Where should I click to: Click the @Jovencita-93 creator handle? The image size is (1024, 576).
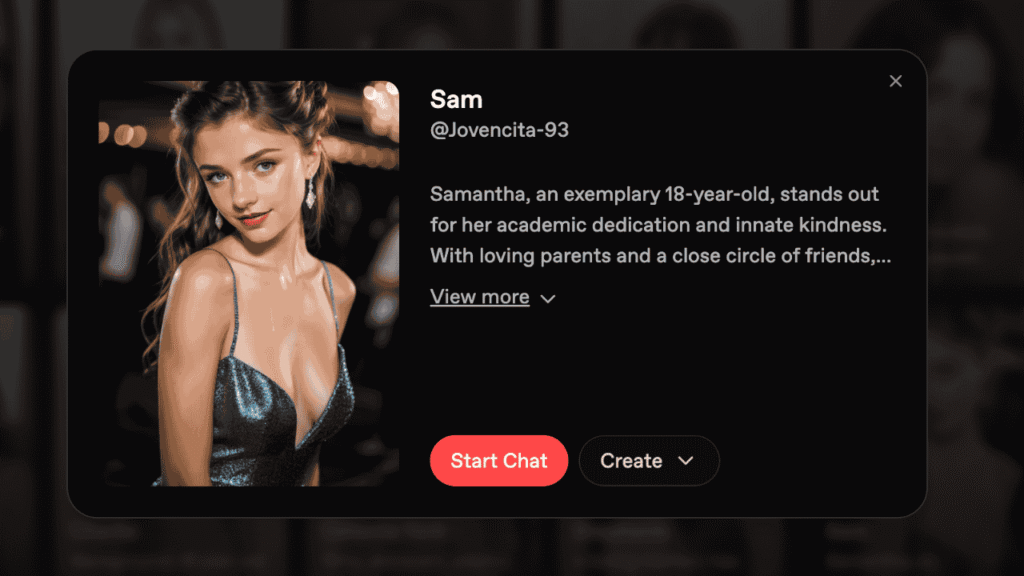(499, 130)
